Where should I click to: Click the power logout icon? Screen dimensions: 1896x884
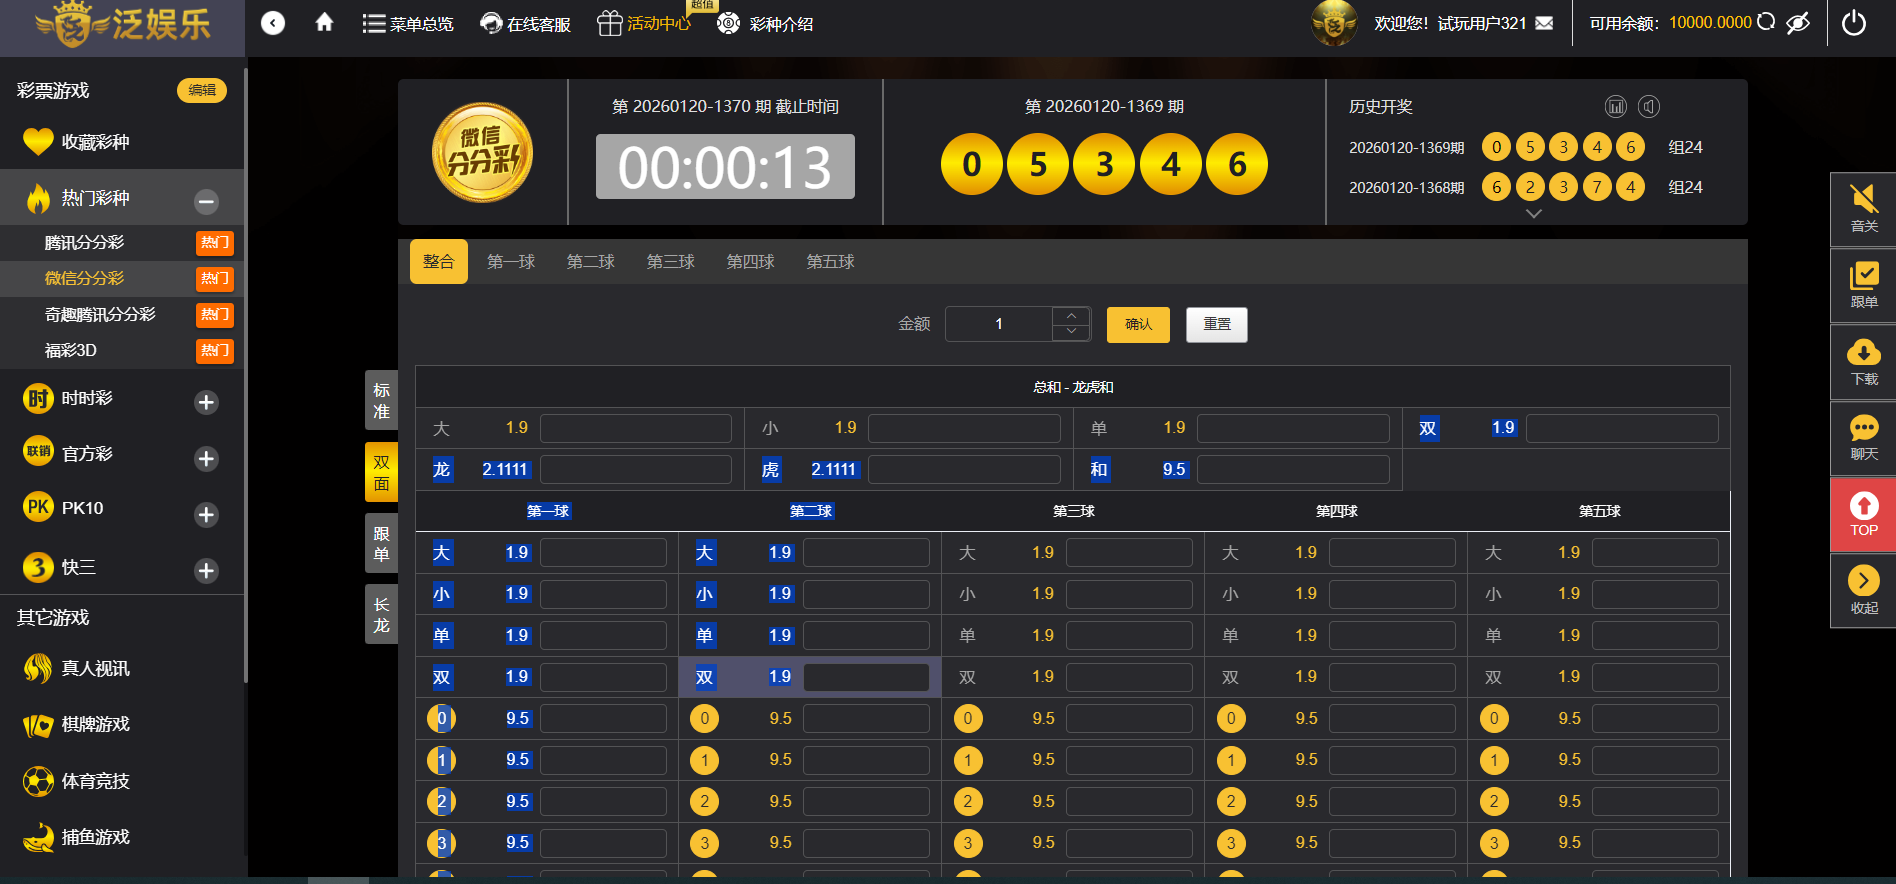[1853, 23]
